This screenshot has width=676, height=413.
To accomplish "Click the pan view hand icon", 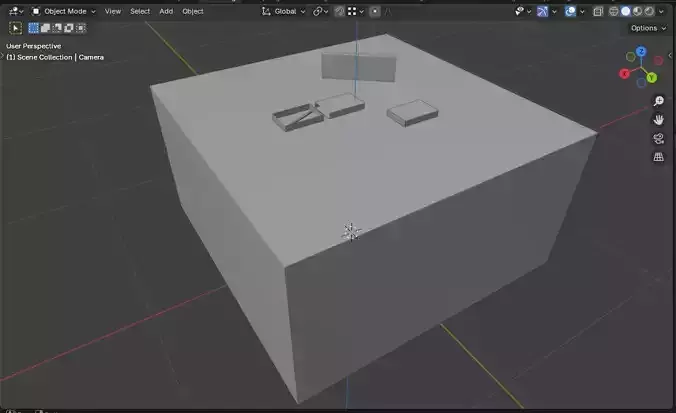I will click(658, 120).
